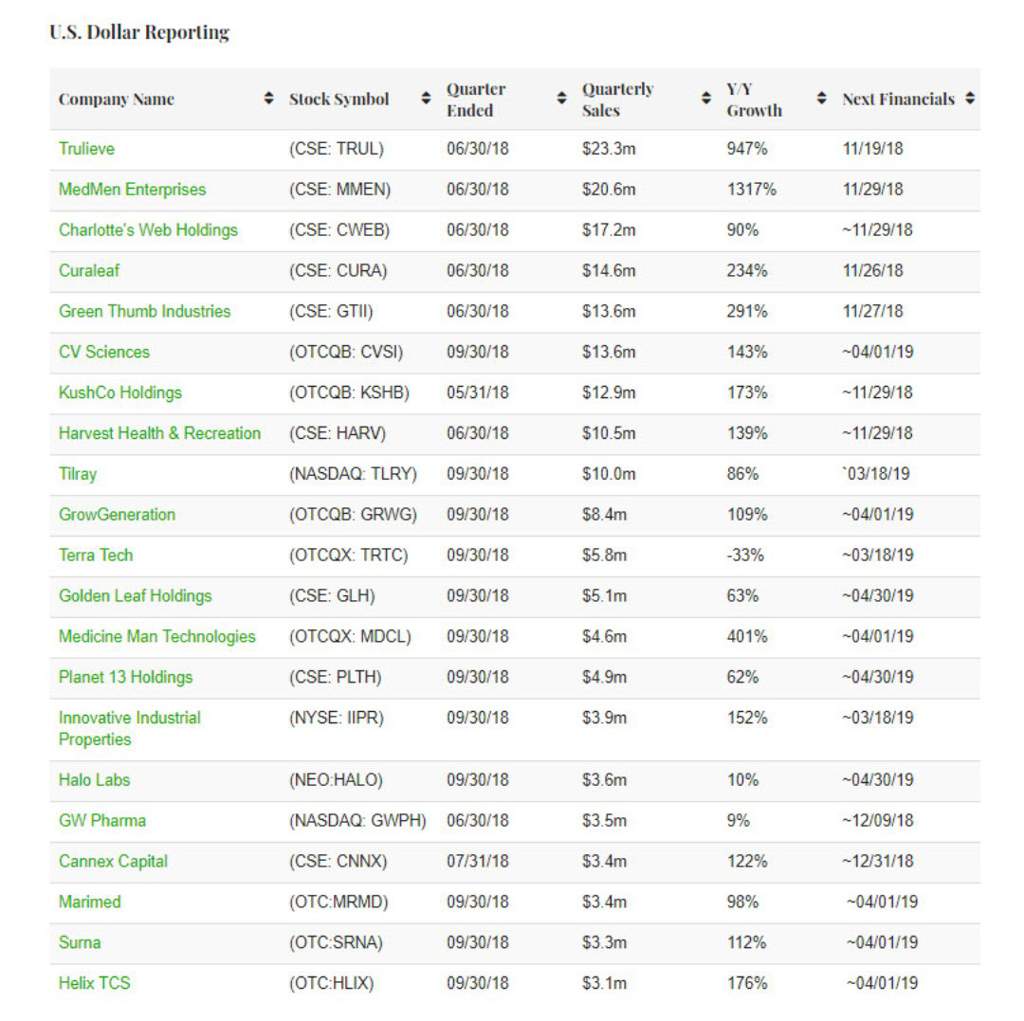This screenshot has height=1021, width=1024.
Task: Open the GrowGeneration link
Action: [118, 515]
